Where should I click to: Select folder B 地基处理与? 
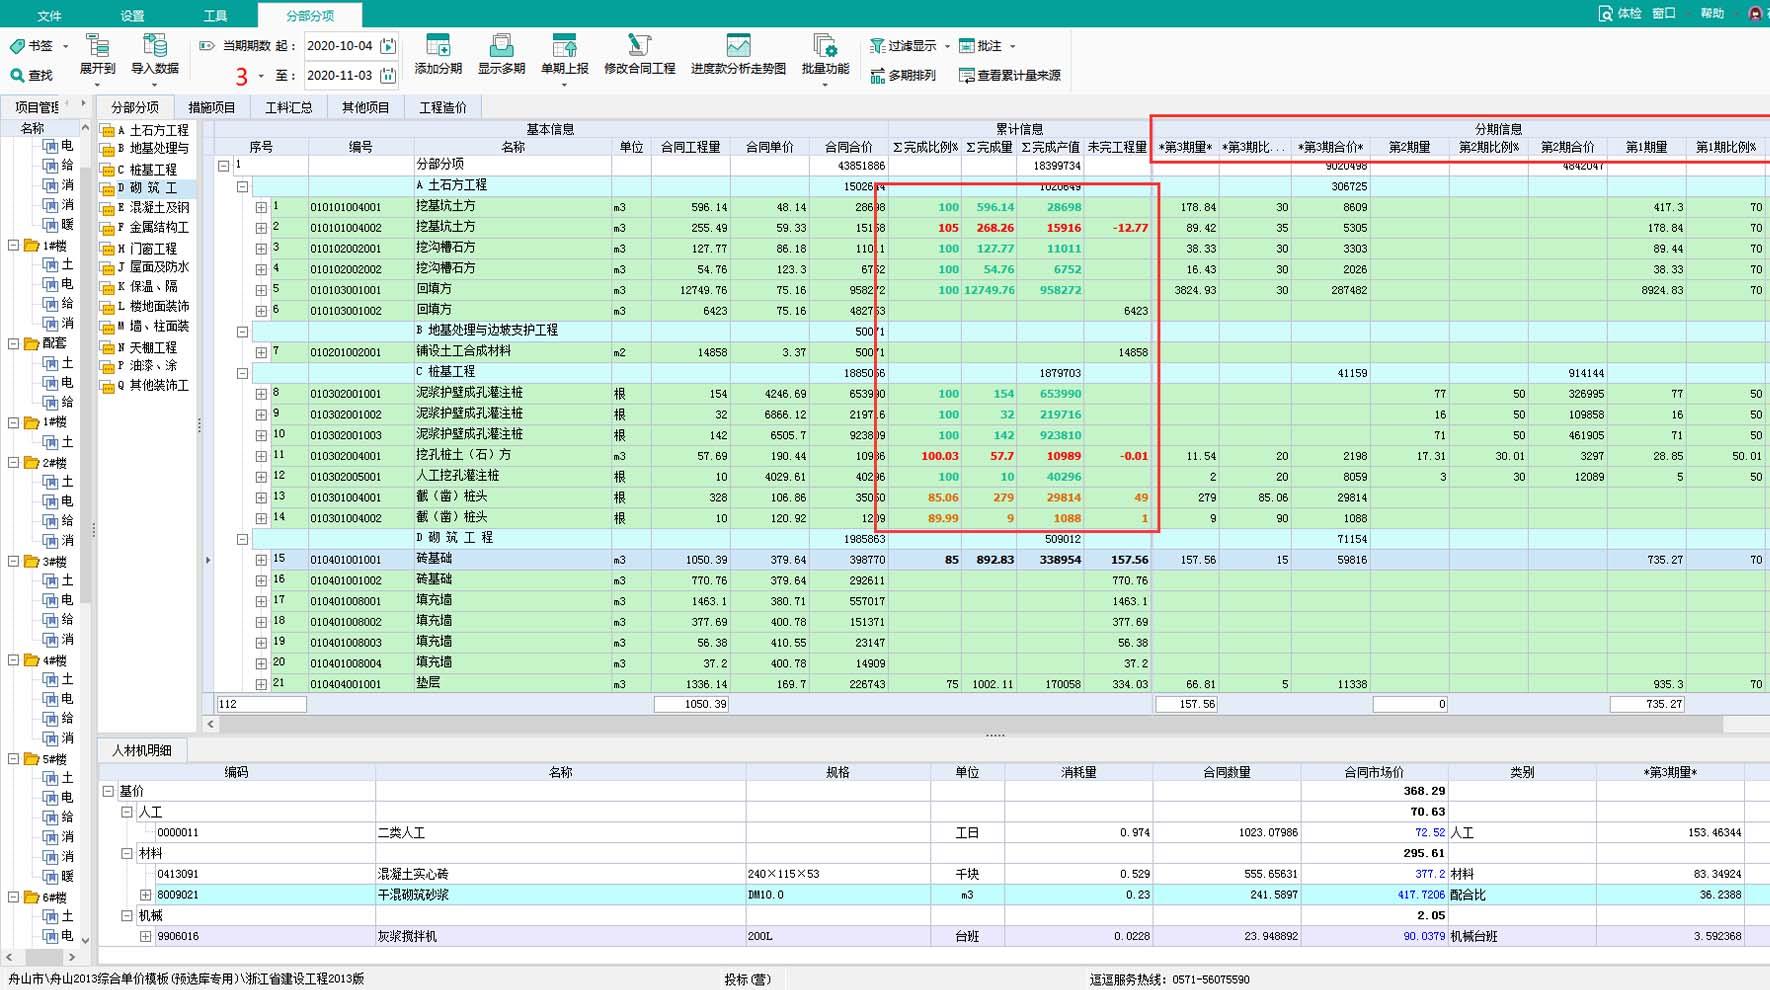point(146,149)
